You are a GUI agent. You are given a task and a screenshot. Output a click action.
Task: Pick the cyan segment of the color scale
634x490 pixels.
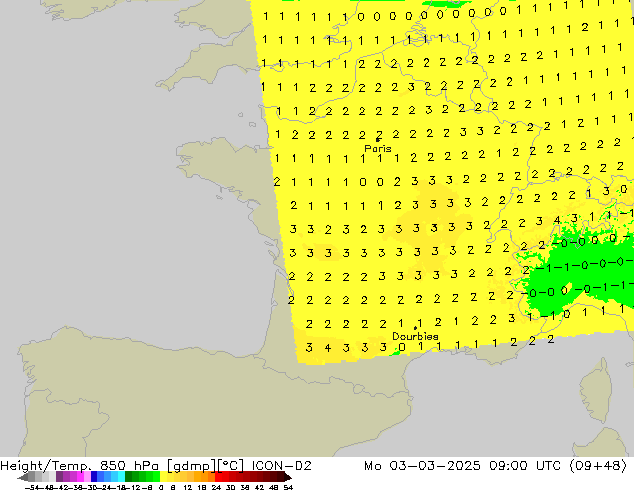[x=121, y=477]
